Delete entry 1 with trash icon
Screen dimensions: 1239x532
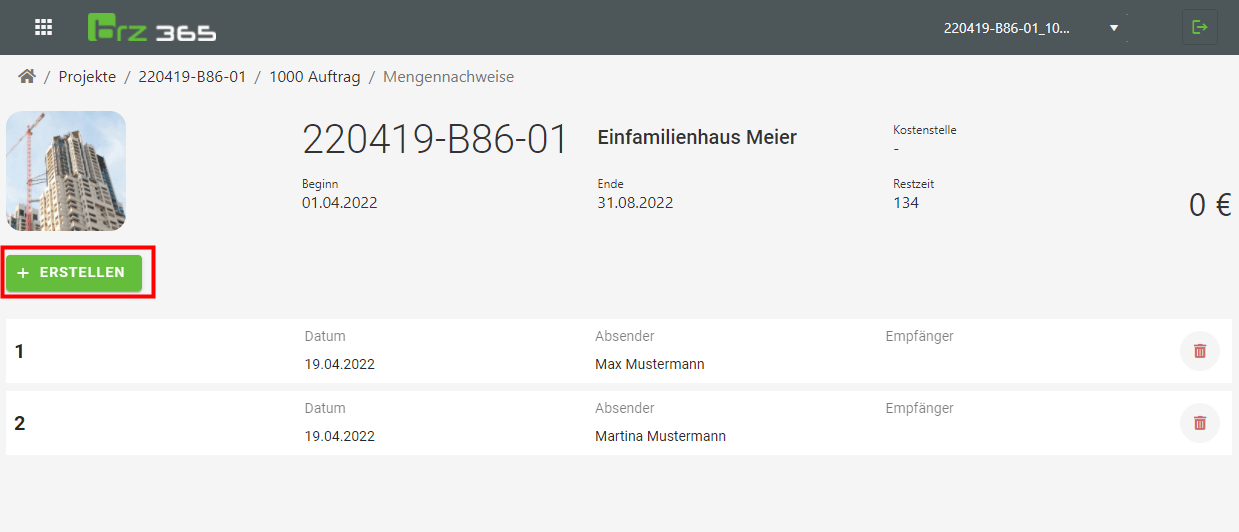pyautogui.click(x=1199, y=351)
